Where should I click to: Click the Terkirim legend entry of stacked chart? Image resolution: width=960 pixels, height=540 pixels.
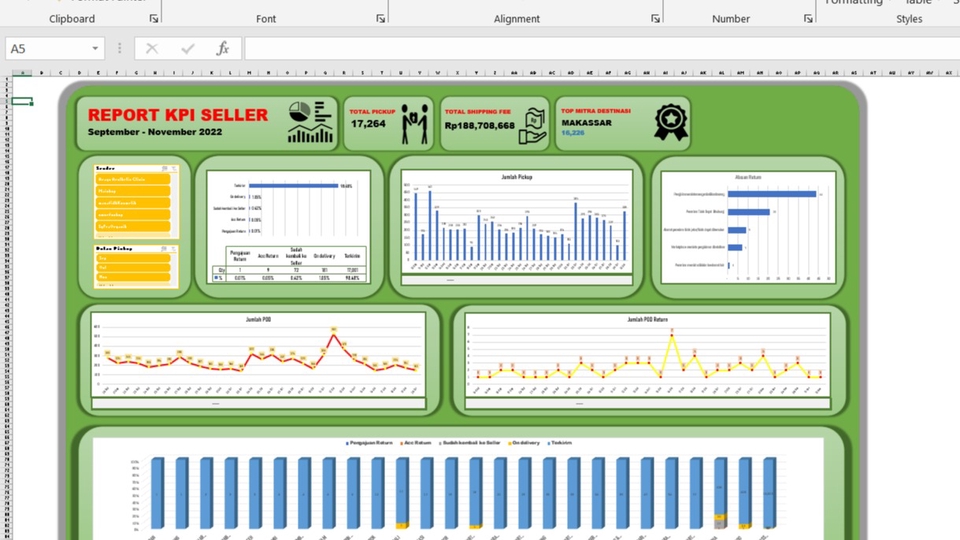[x=560, y=443]
